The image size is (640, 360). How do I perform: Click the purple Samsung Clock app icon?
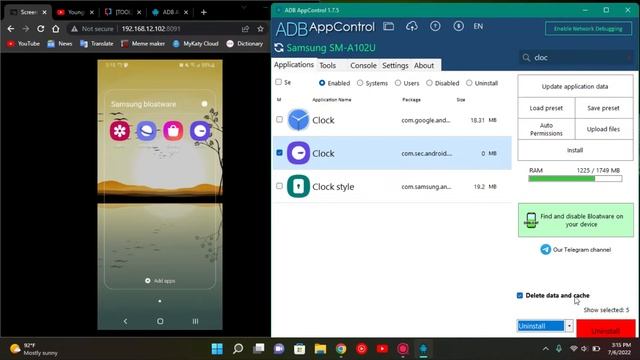[298, 153]
